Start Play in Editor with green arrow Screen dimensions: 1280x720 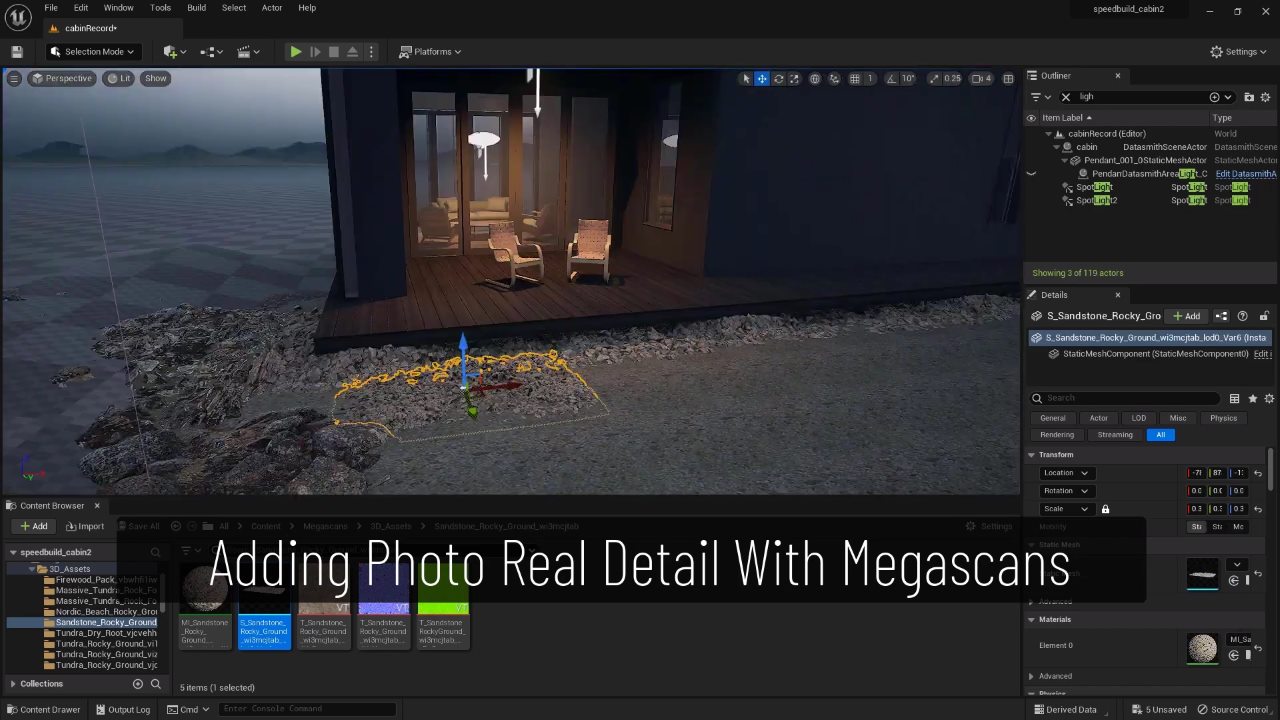(295, 52)
